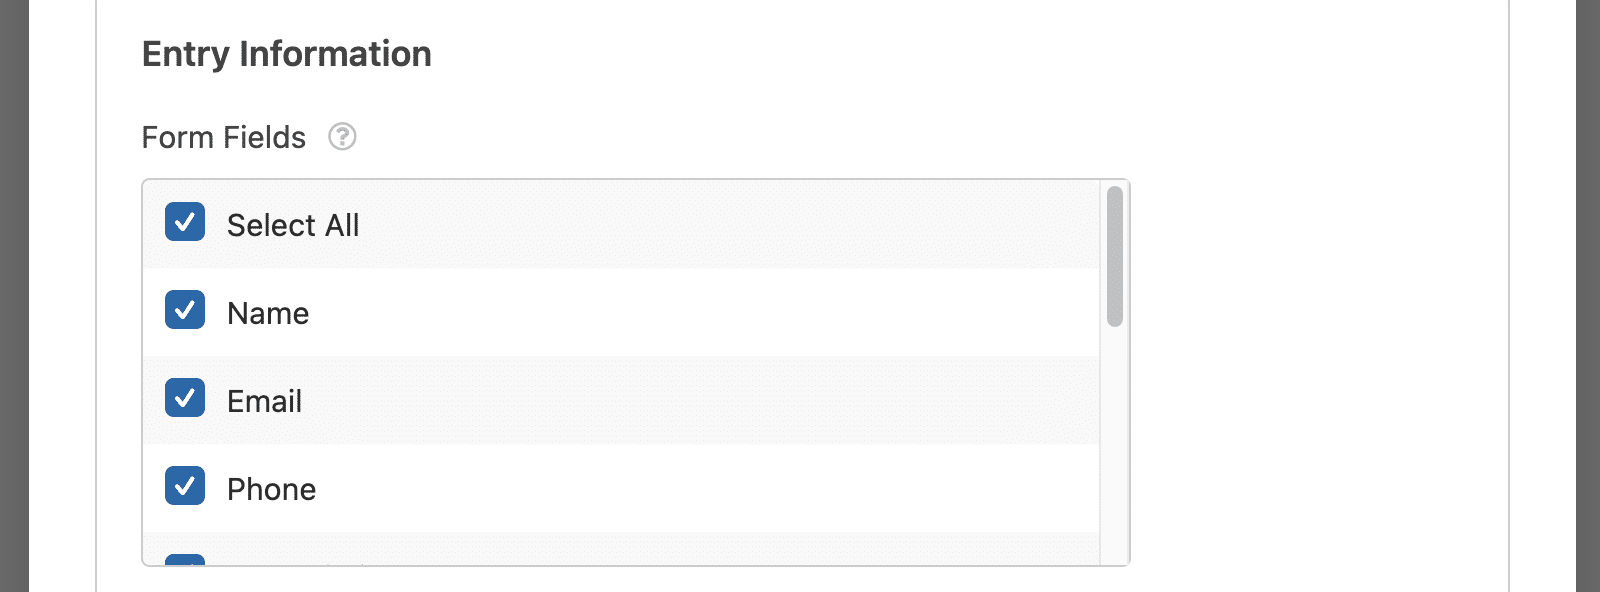Click the 'Phone' label text
This screenshot has height=592, width=1600.
click(x=271, y=489)
